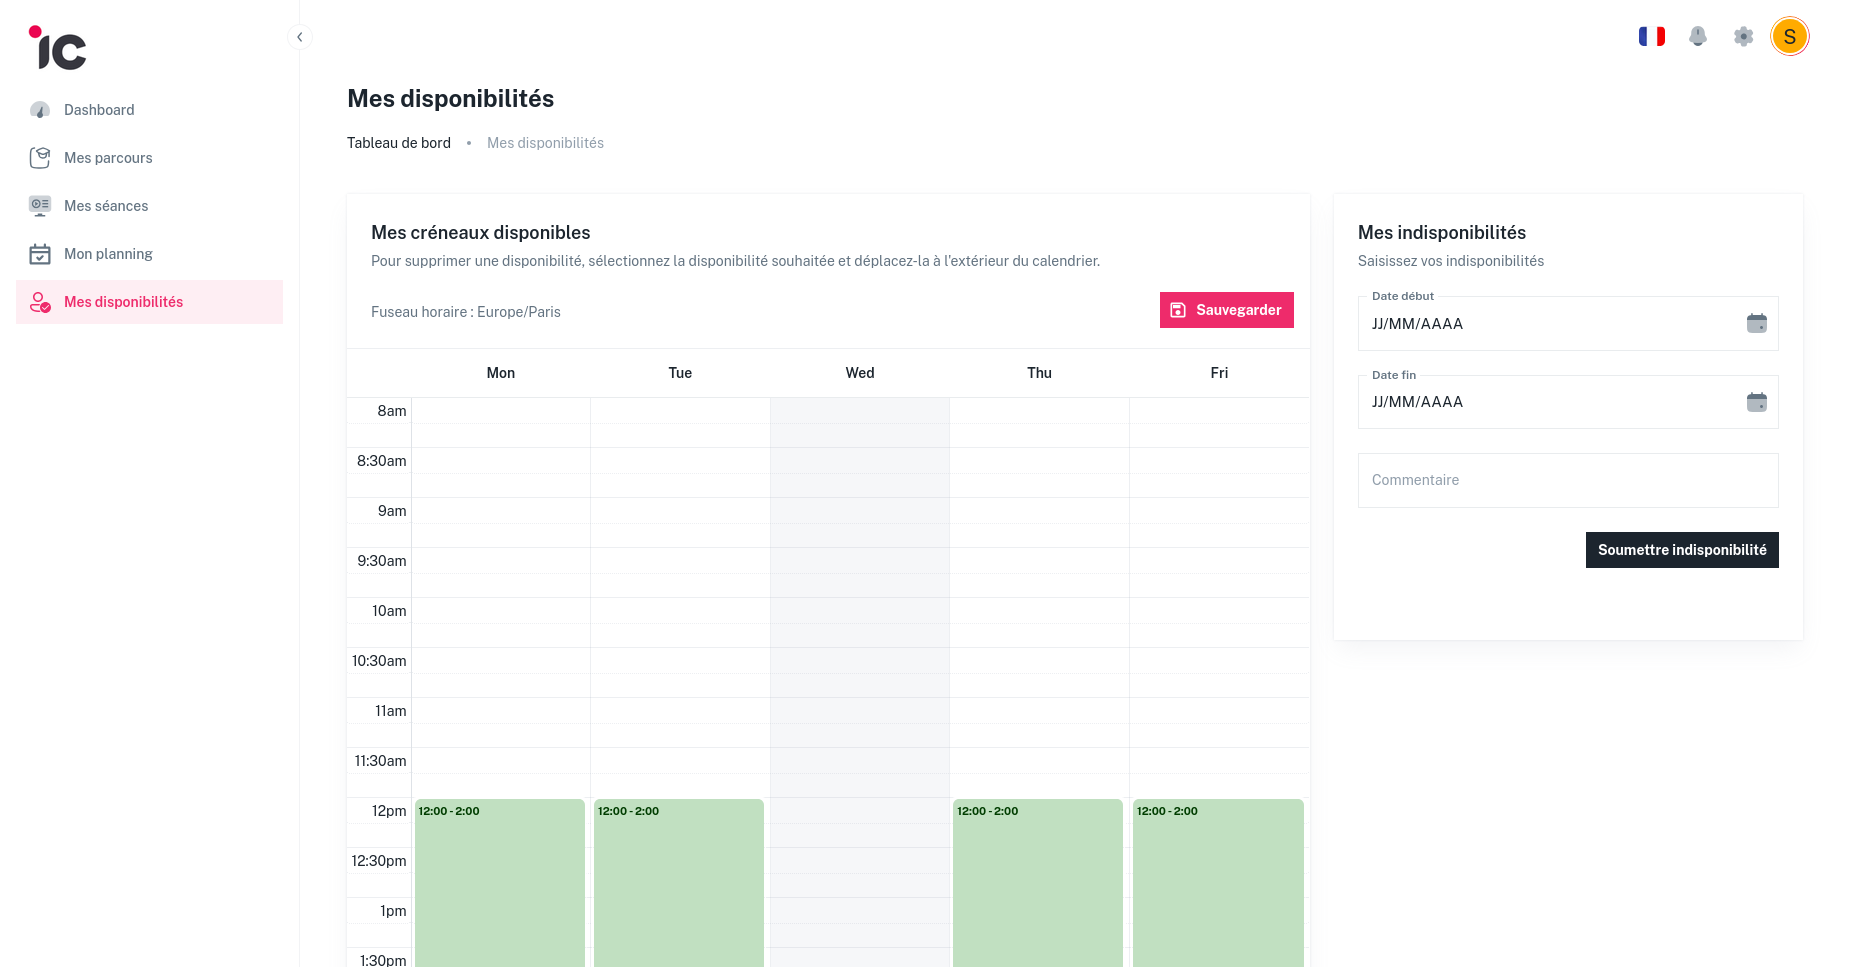Open the Date début calendar picker icon
Screen dimensions: 1850x967
(1757, 323)
